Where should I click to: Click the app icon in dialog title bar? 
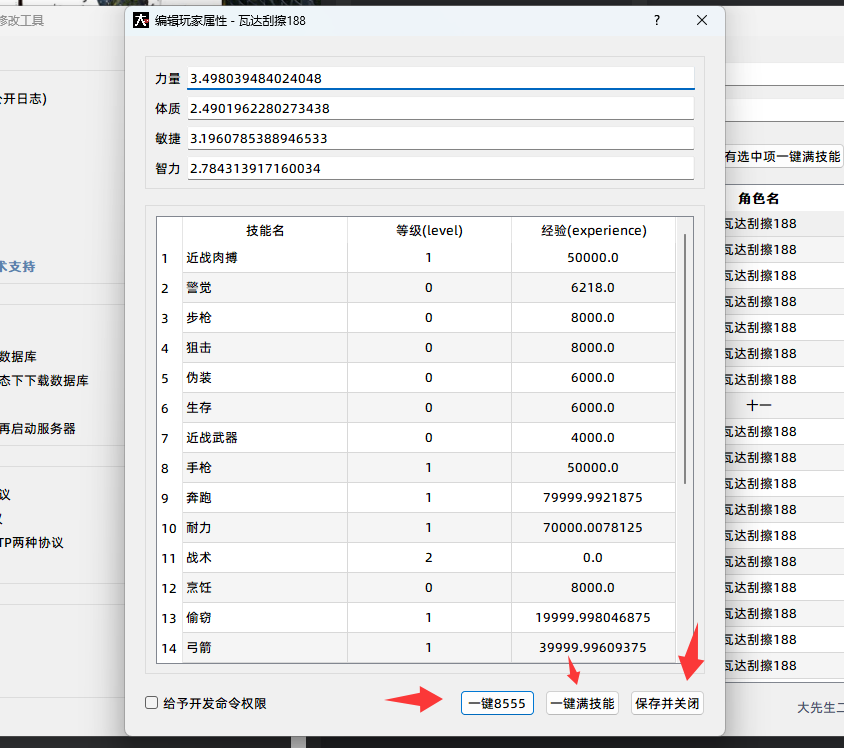pyautogui.click(x=142, y=20)
